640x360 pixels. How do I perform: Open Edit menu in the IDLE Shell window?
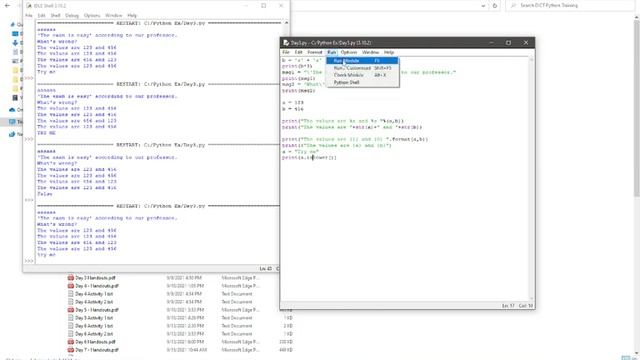42,16
